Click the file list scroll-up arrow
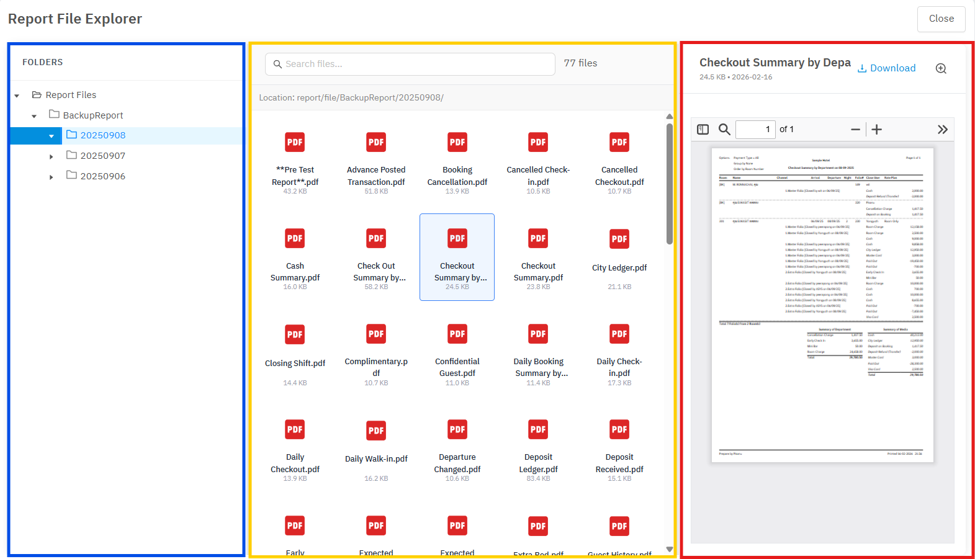 point(669,116)
